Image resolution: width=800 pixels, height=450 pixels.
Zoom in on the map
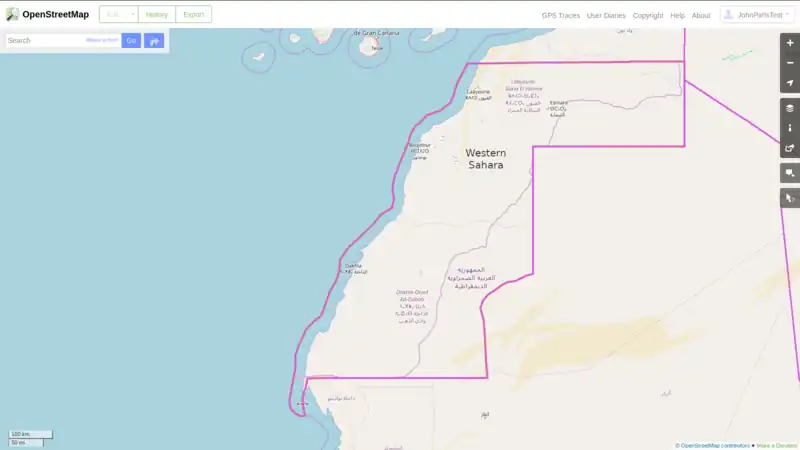click(x=789, y=43)
